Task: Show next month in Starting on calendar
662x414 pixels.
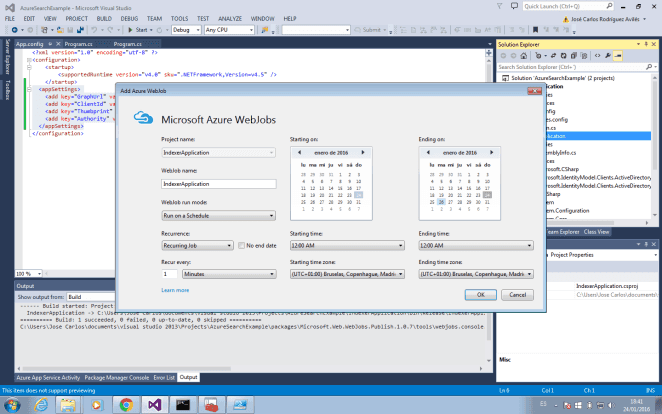Action: click(363, 152)
